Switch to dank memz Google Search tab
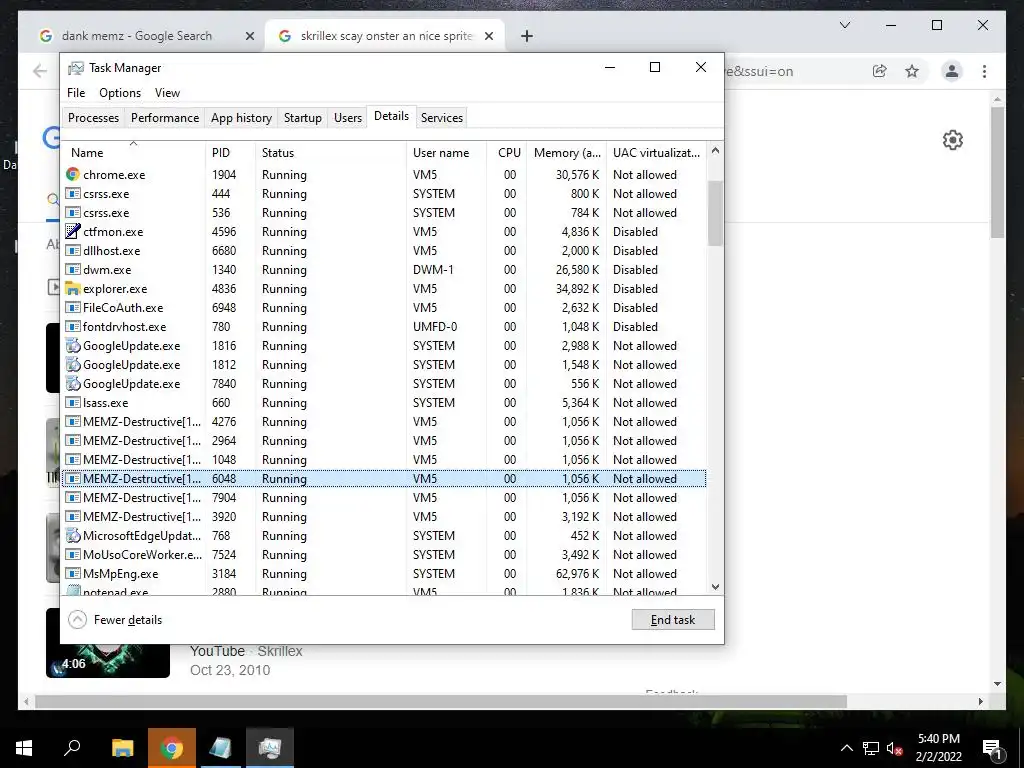The height and width of the screenshot is (768, 1024). pyautogui.click(x=136, y=36)
